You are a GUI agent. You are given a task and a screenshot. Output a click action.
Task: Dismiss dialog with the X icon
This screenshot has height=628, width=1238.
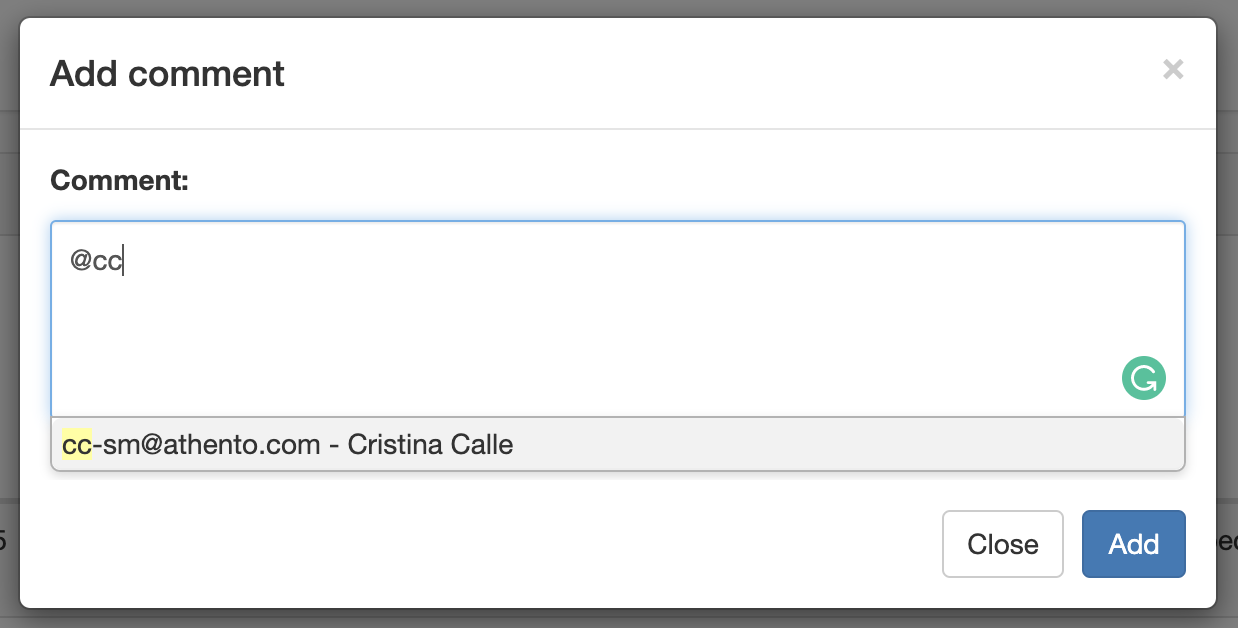click(1173, 69)
